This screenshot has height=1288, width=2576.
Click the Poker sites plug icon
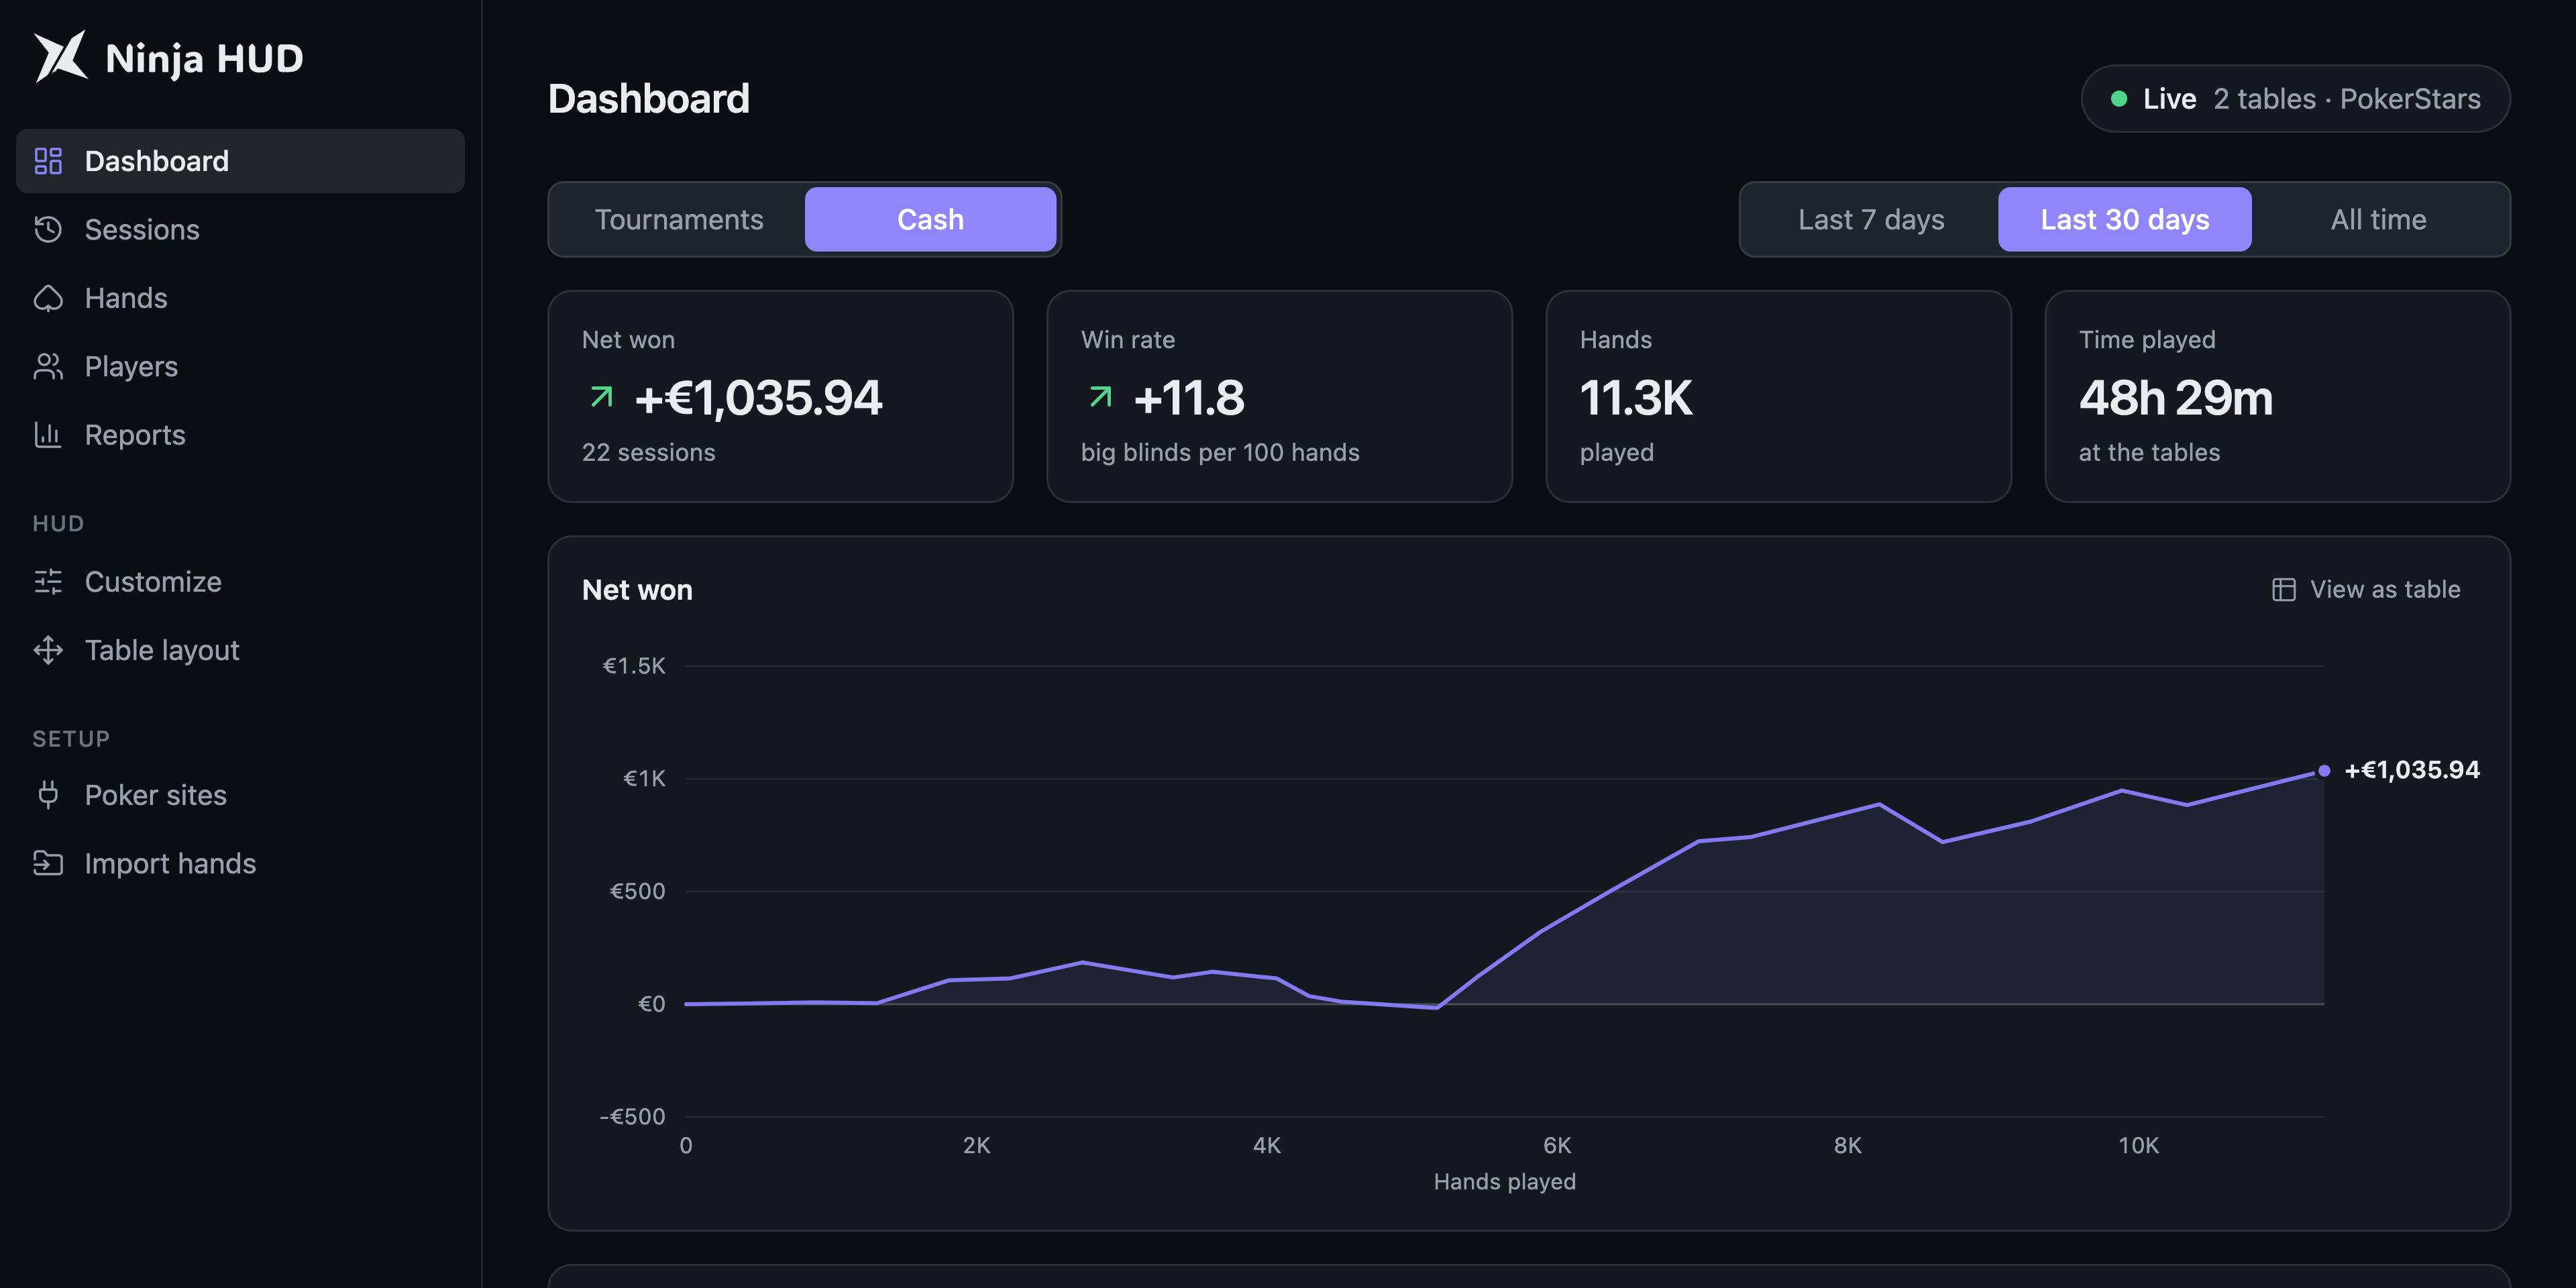pyautogui.click(x=48, y=795)
